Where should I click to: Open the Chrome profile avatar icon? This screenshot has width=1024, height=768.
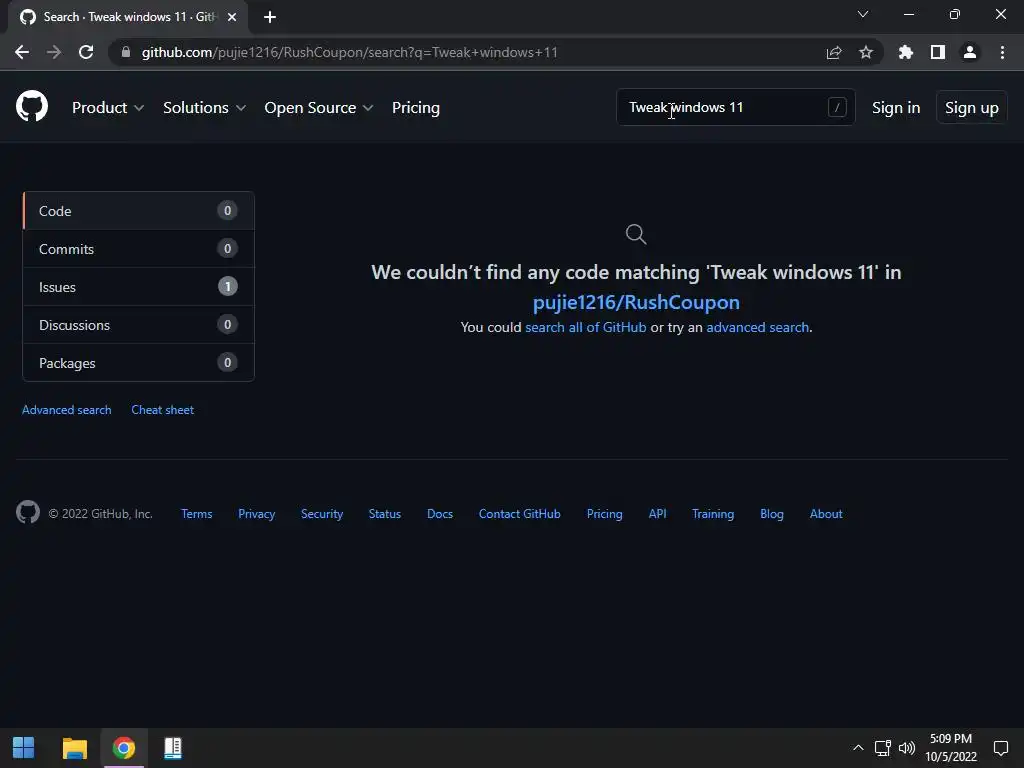[x=970, y=52]
